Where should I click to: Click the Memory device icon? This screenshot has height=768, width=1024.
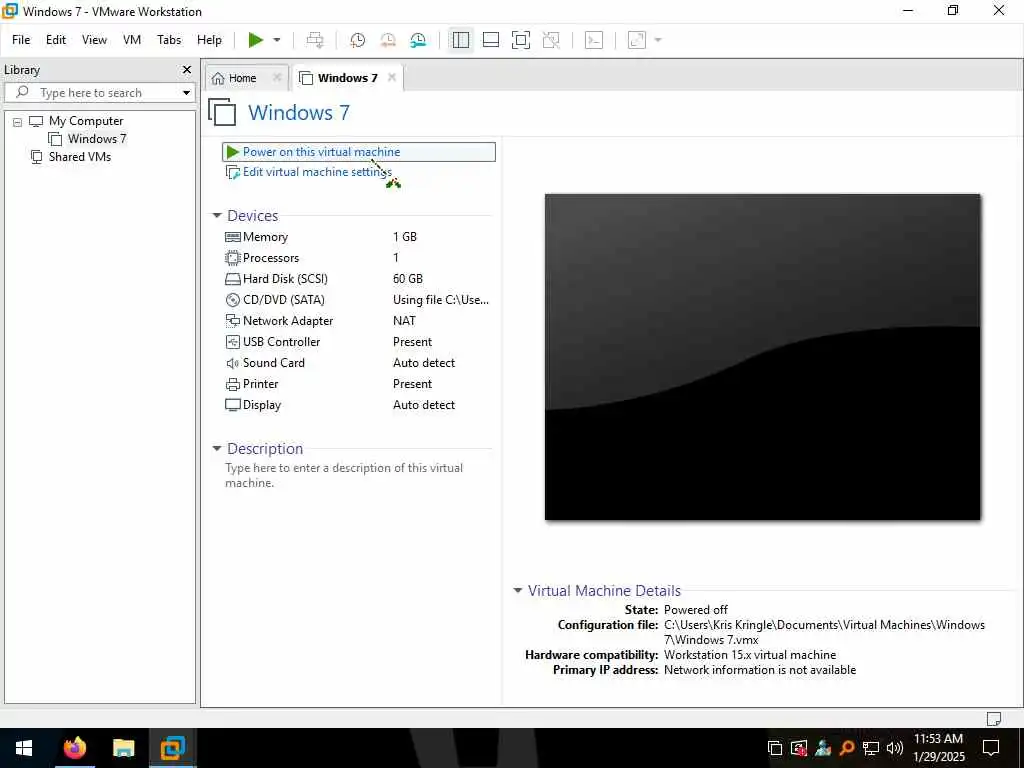click(232, 237)
